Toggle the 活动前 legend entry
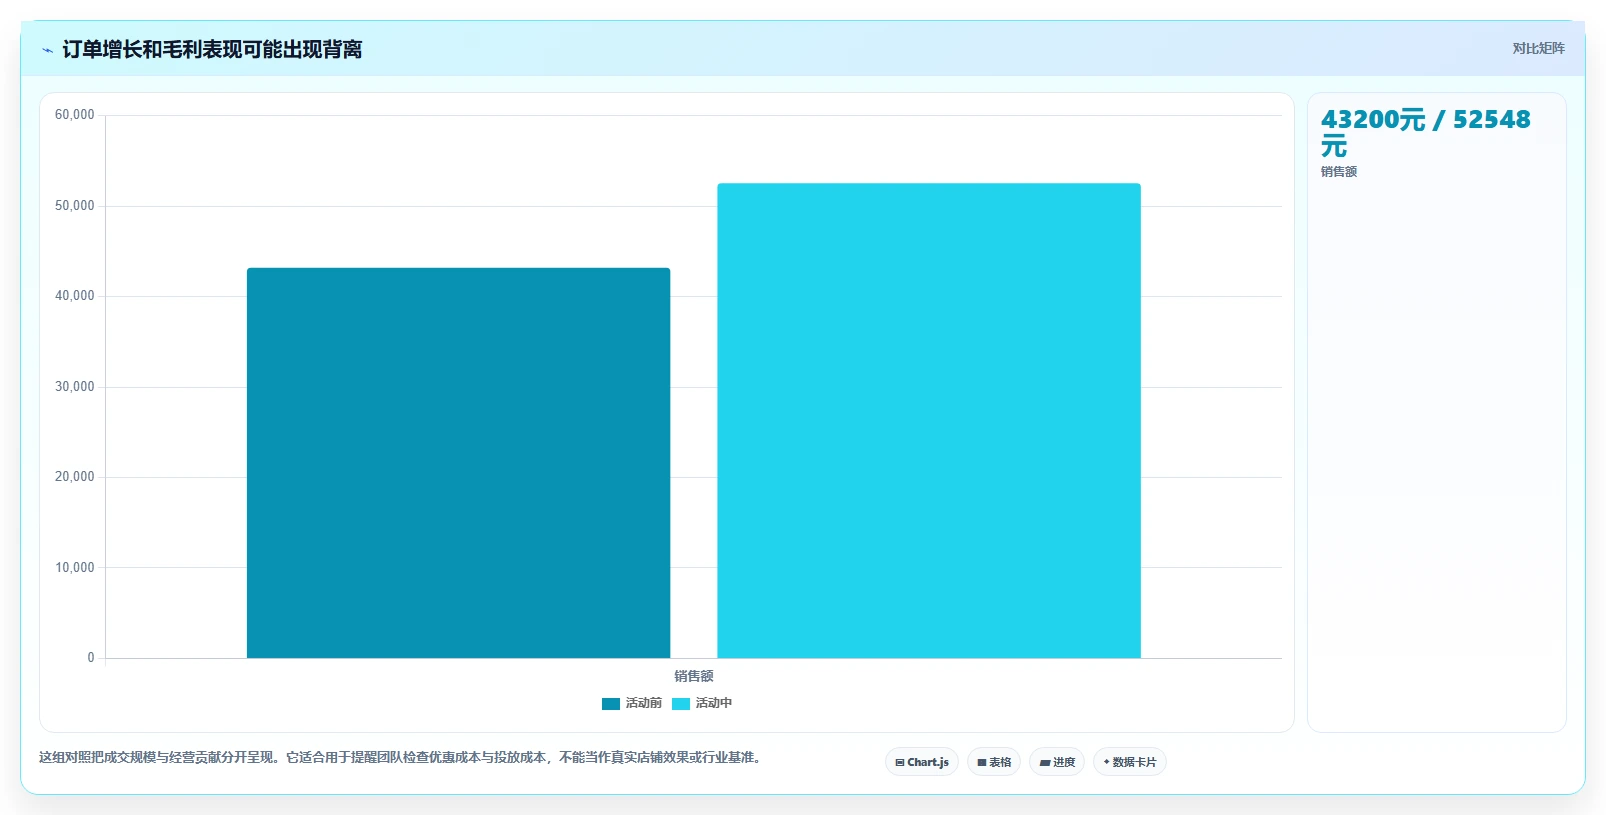 point(632,703)
